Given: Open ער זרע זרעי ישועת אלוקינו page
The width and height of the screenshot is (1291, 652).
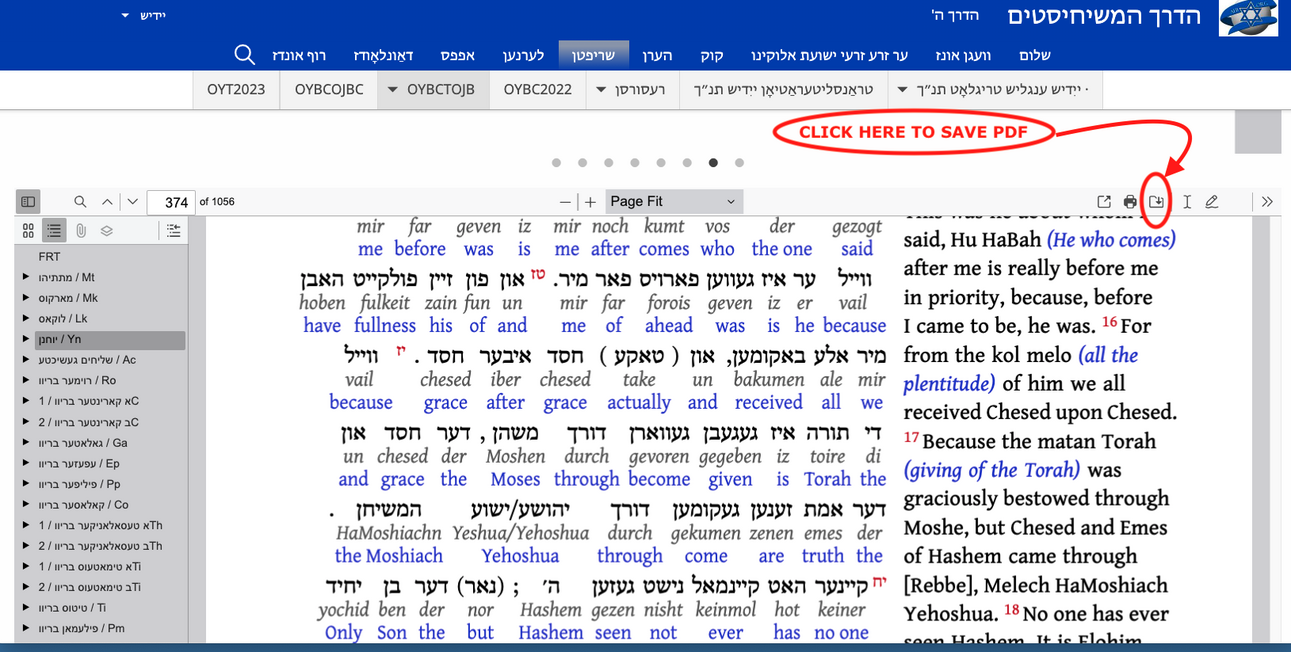Looking at the screenshot, I should (828, 55).
